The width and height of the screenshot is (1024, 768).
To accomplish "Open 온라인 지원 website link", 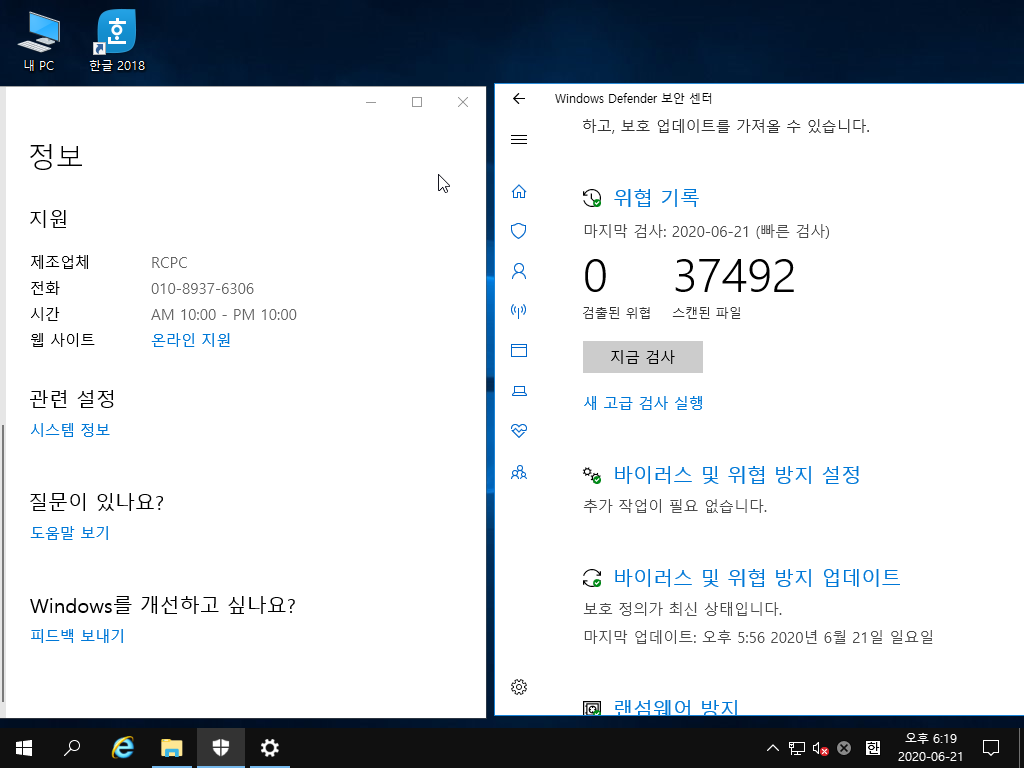I will click(191, 340).
